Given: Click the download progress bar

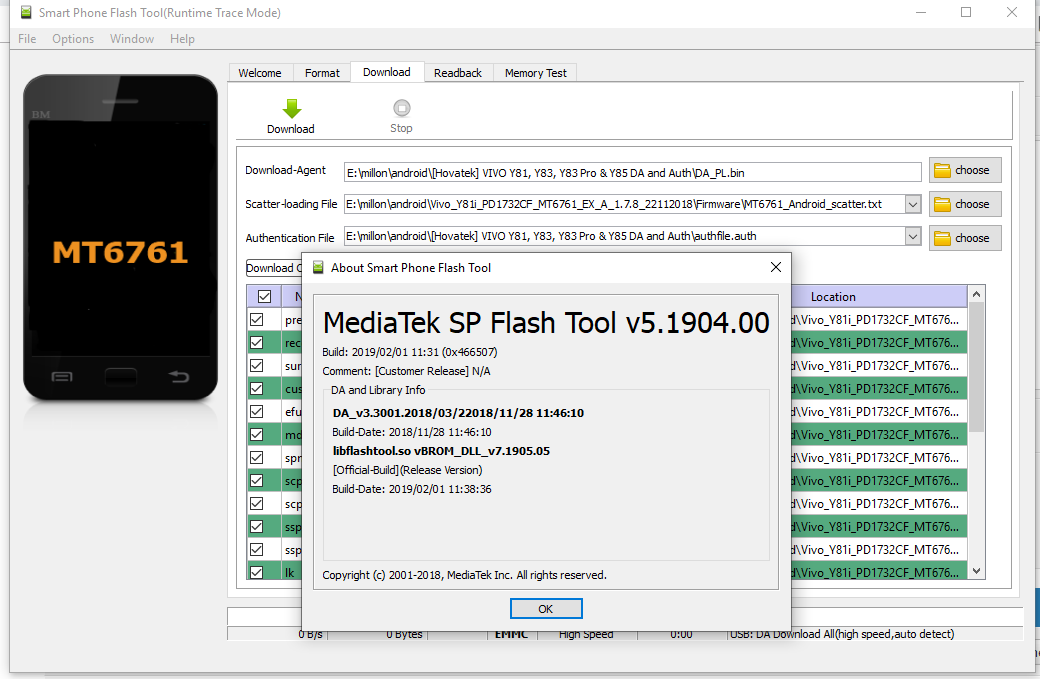Looking at the screenshot, I should (x=625, y=616).
